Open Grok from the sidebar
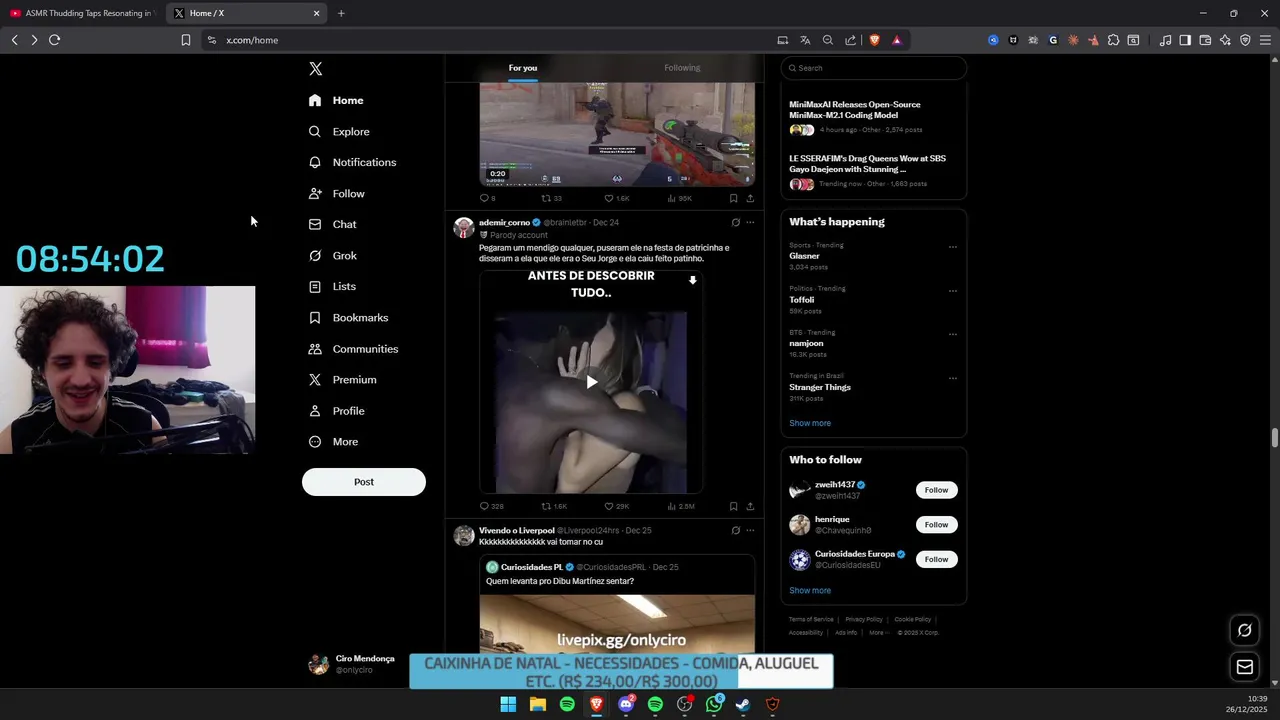 coord(332,255)
